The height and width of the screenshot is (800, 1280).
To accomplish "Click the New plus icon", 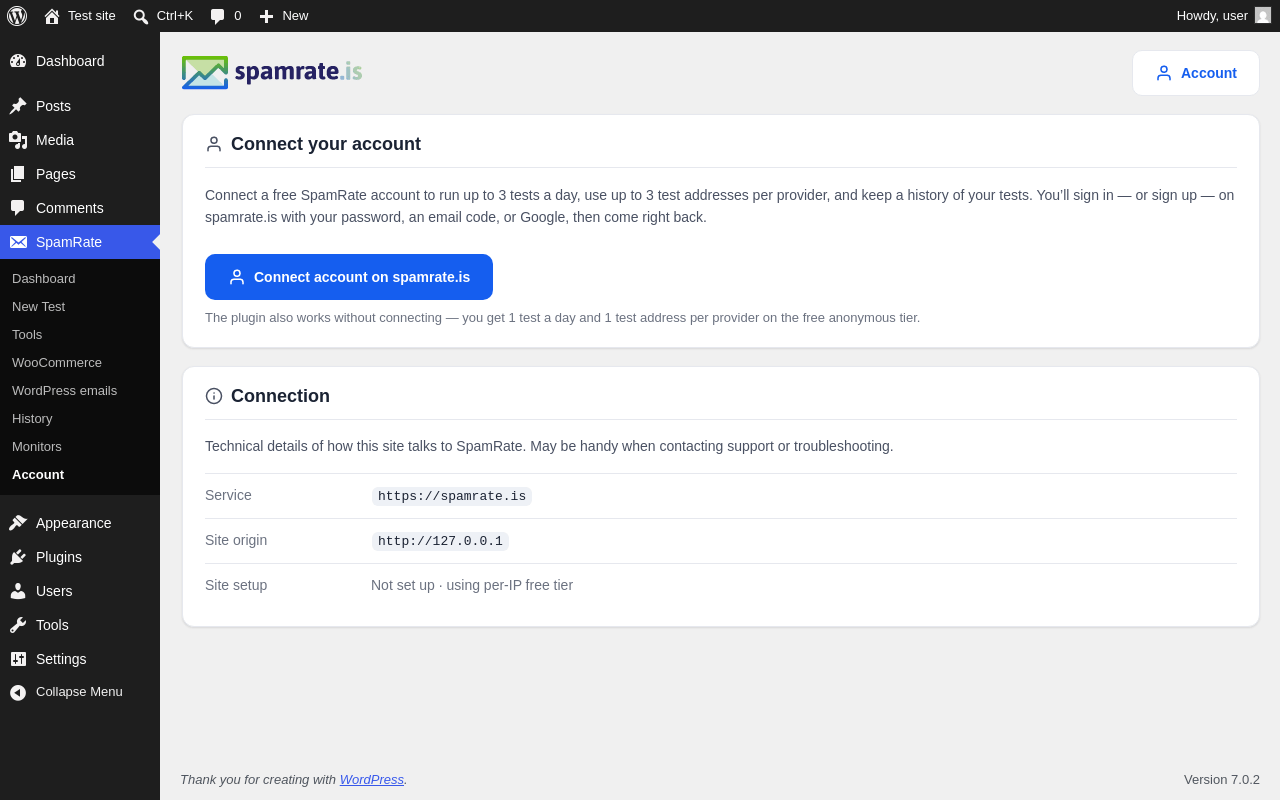I will (266, 16).
